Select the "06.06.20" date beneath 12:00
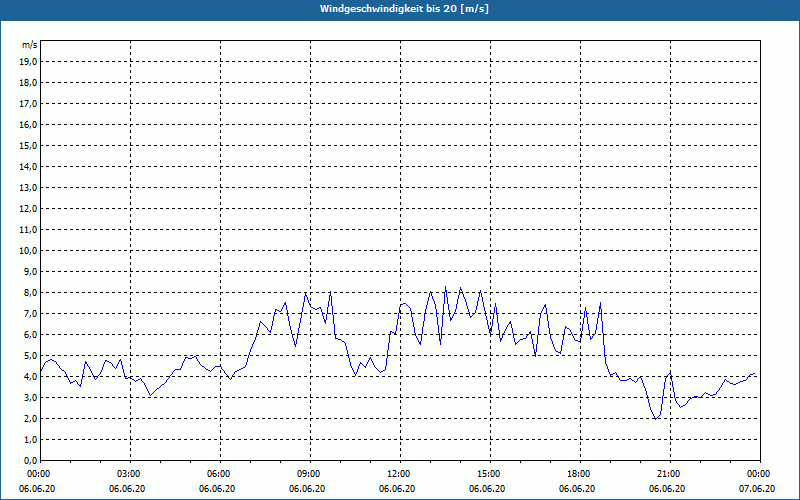800x500 pixels. pyautogui.click(x=397, y=489)
